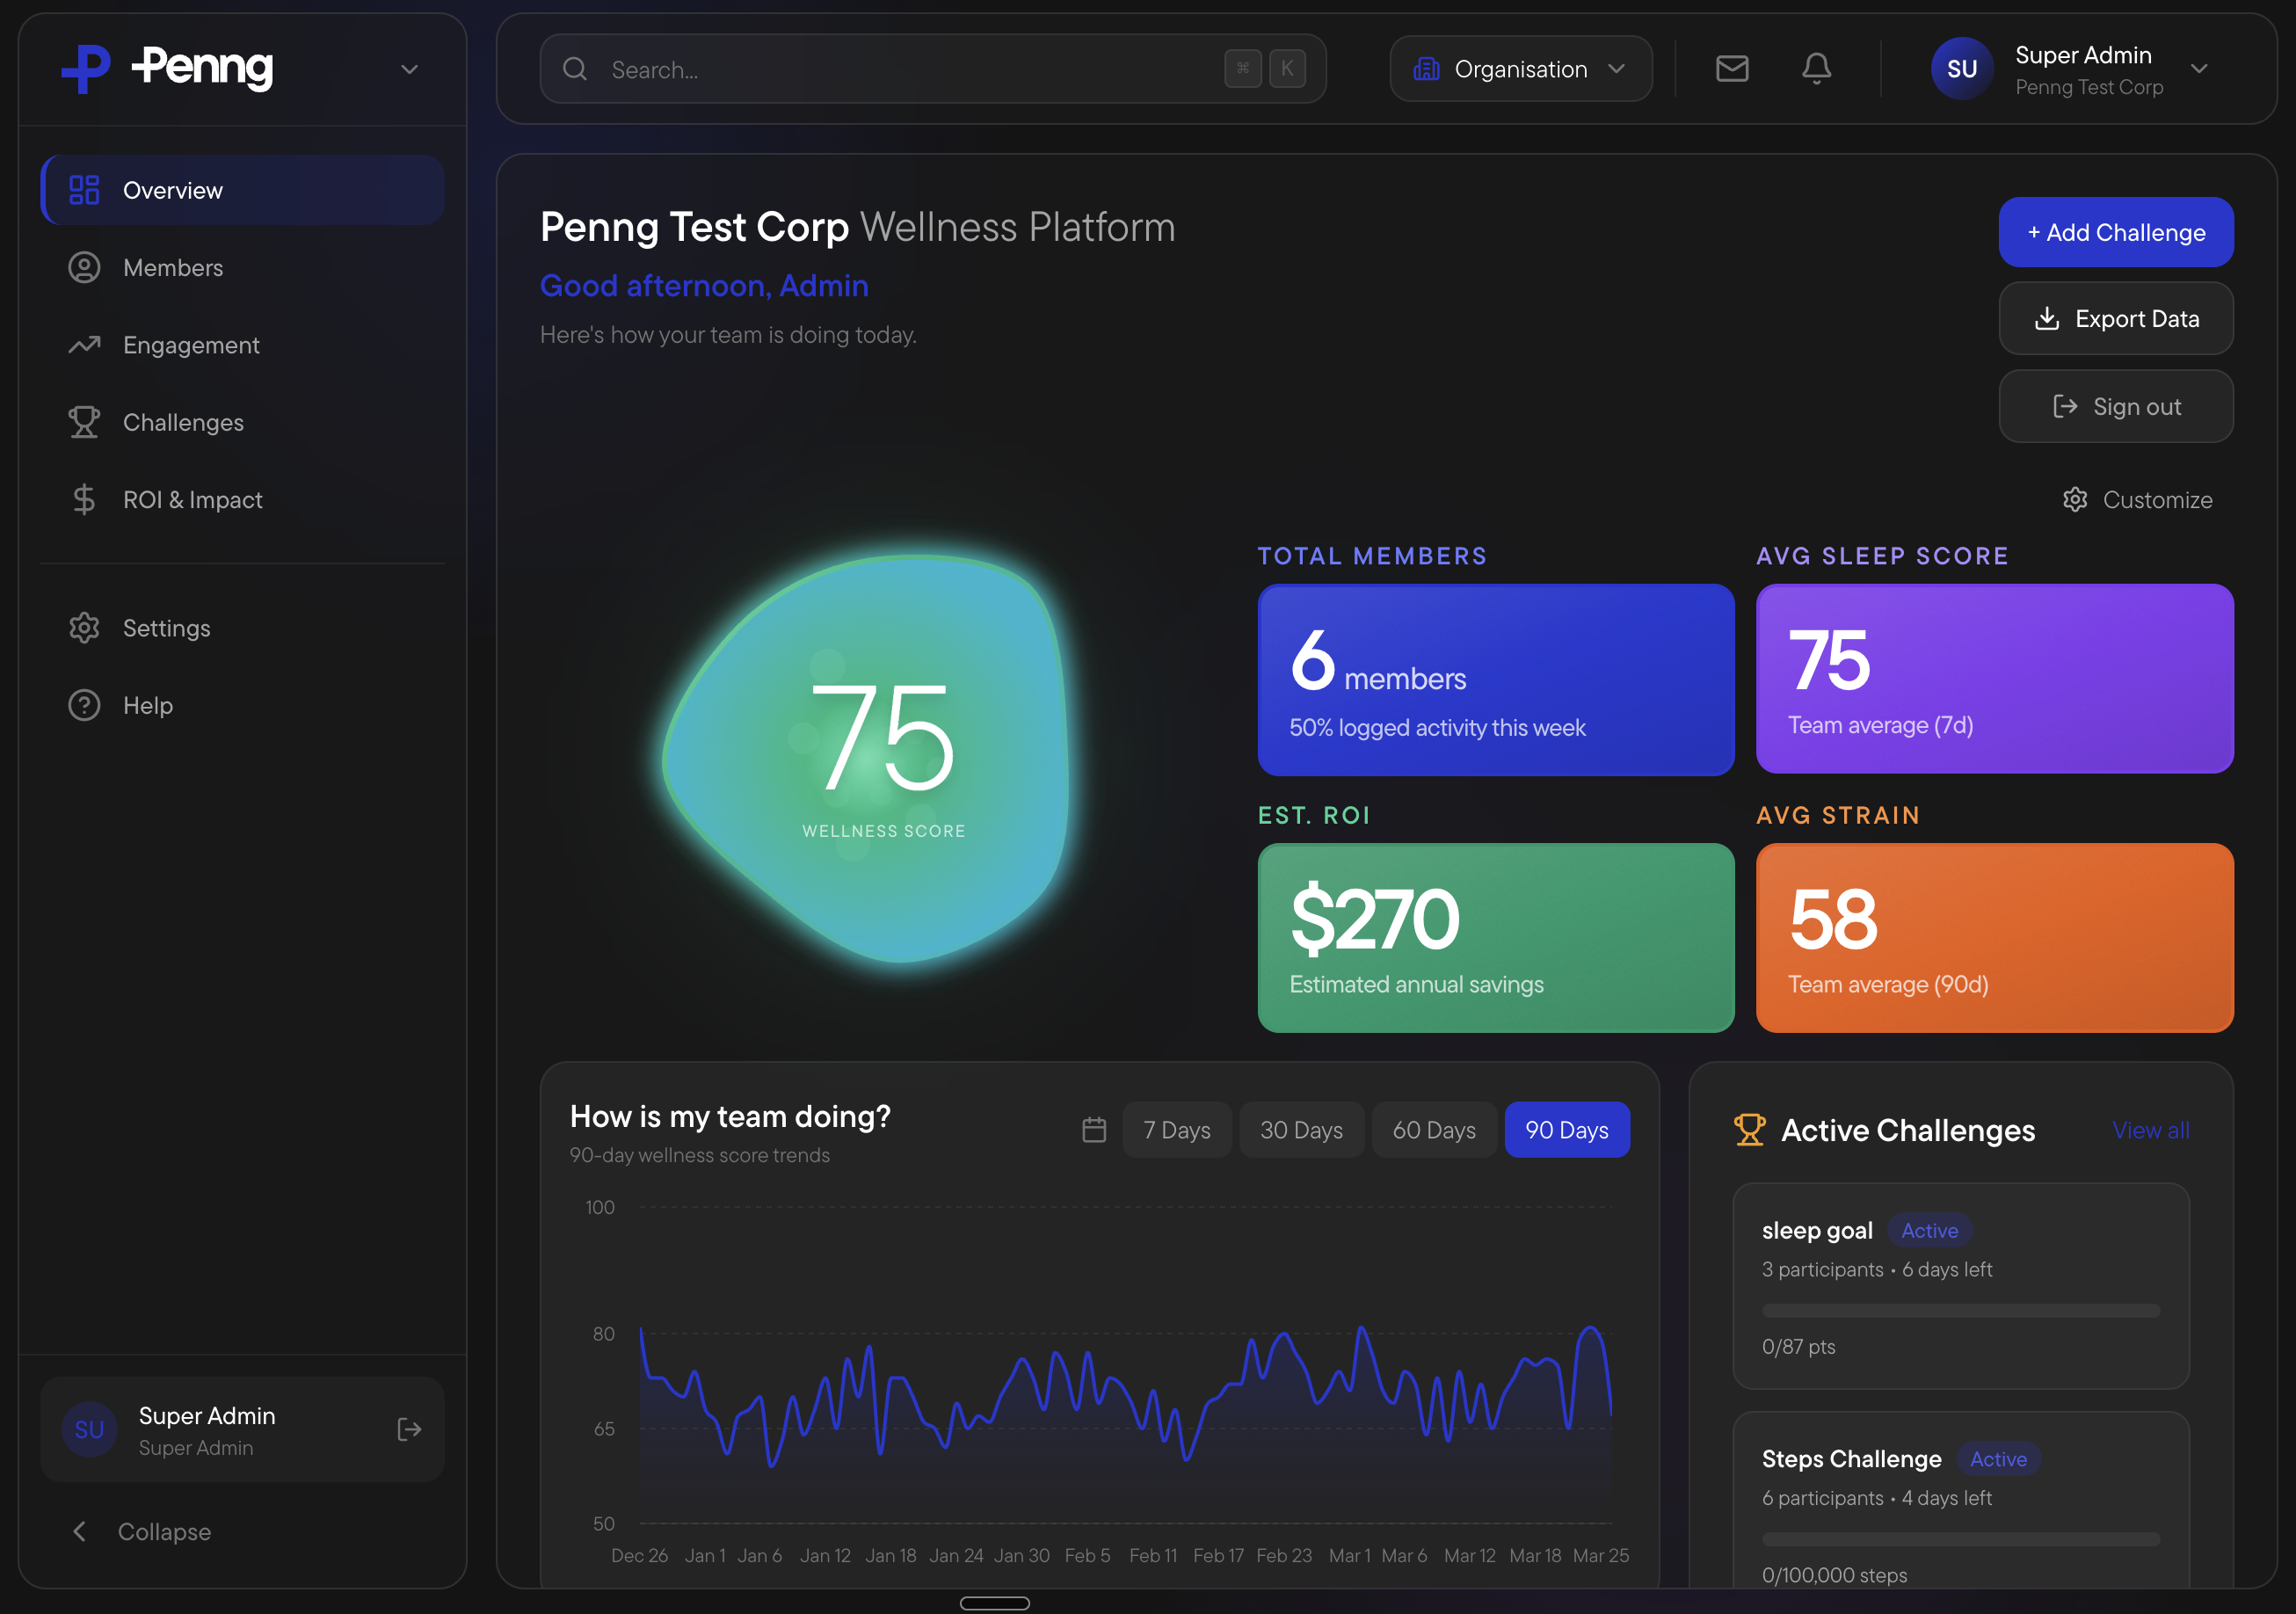
Task: Click the calendar icon near time filters
Action: tap(1094, 1129)
